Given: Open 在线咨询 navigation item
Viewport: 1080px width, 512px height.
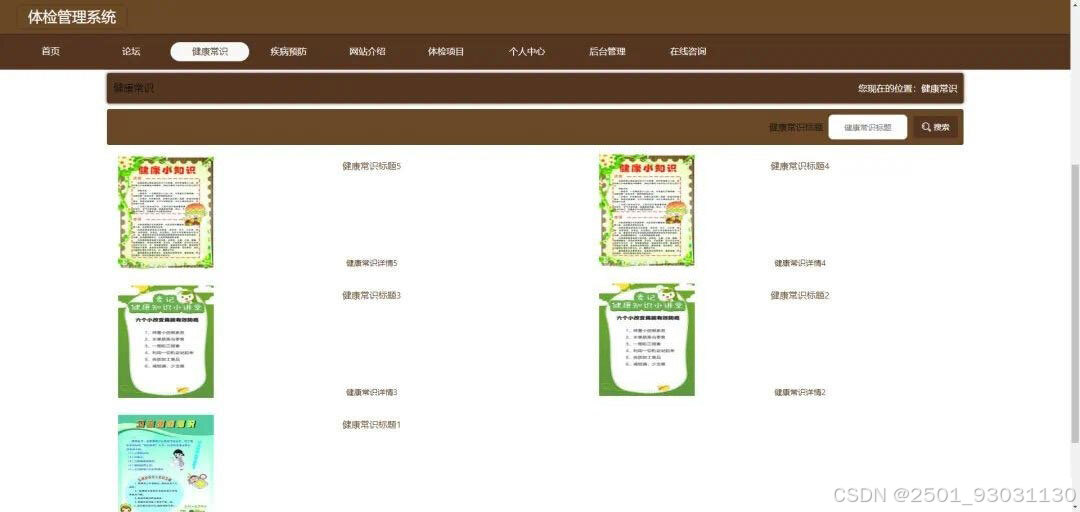Looking at the screenshot, I should click(687, 51).
